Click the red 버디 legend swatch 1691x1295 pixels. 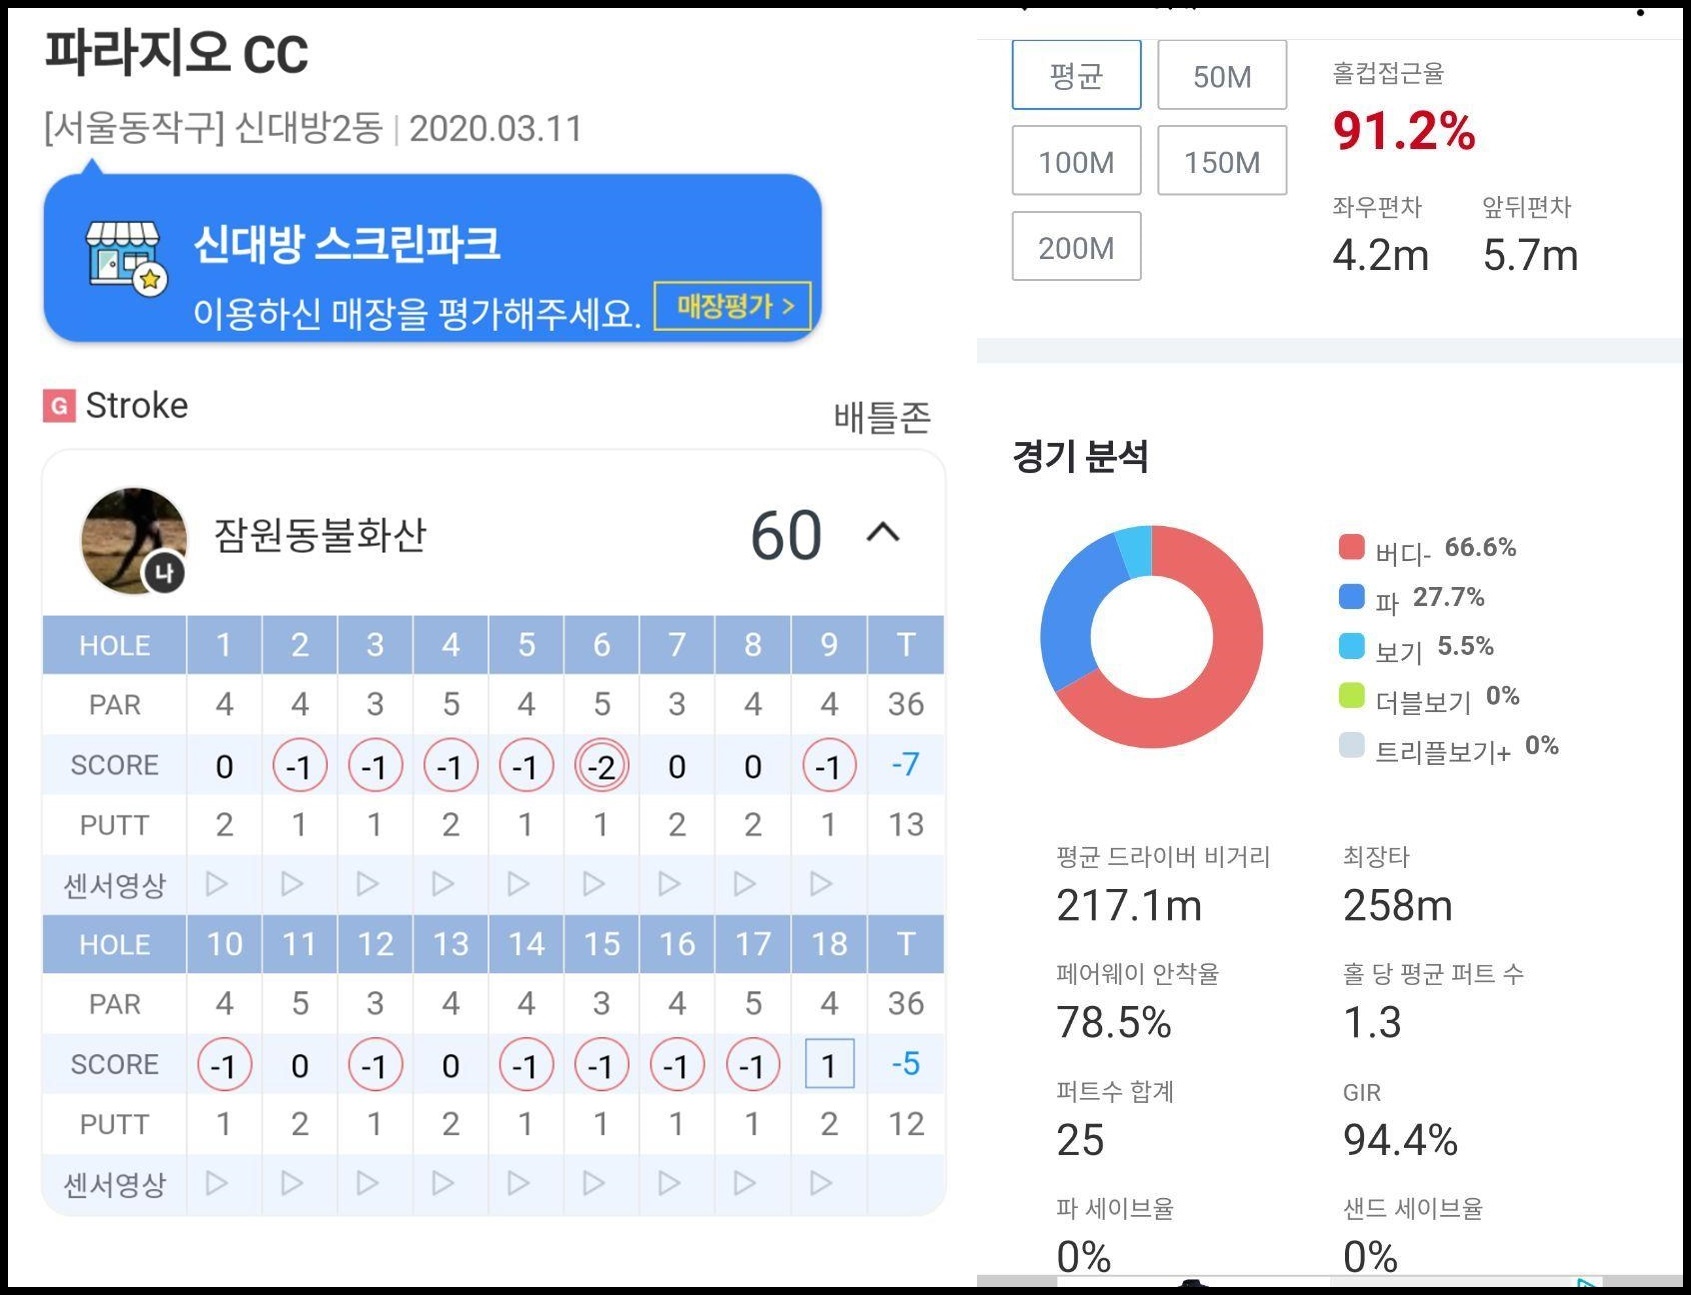(1351, 547)
